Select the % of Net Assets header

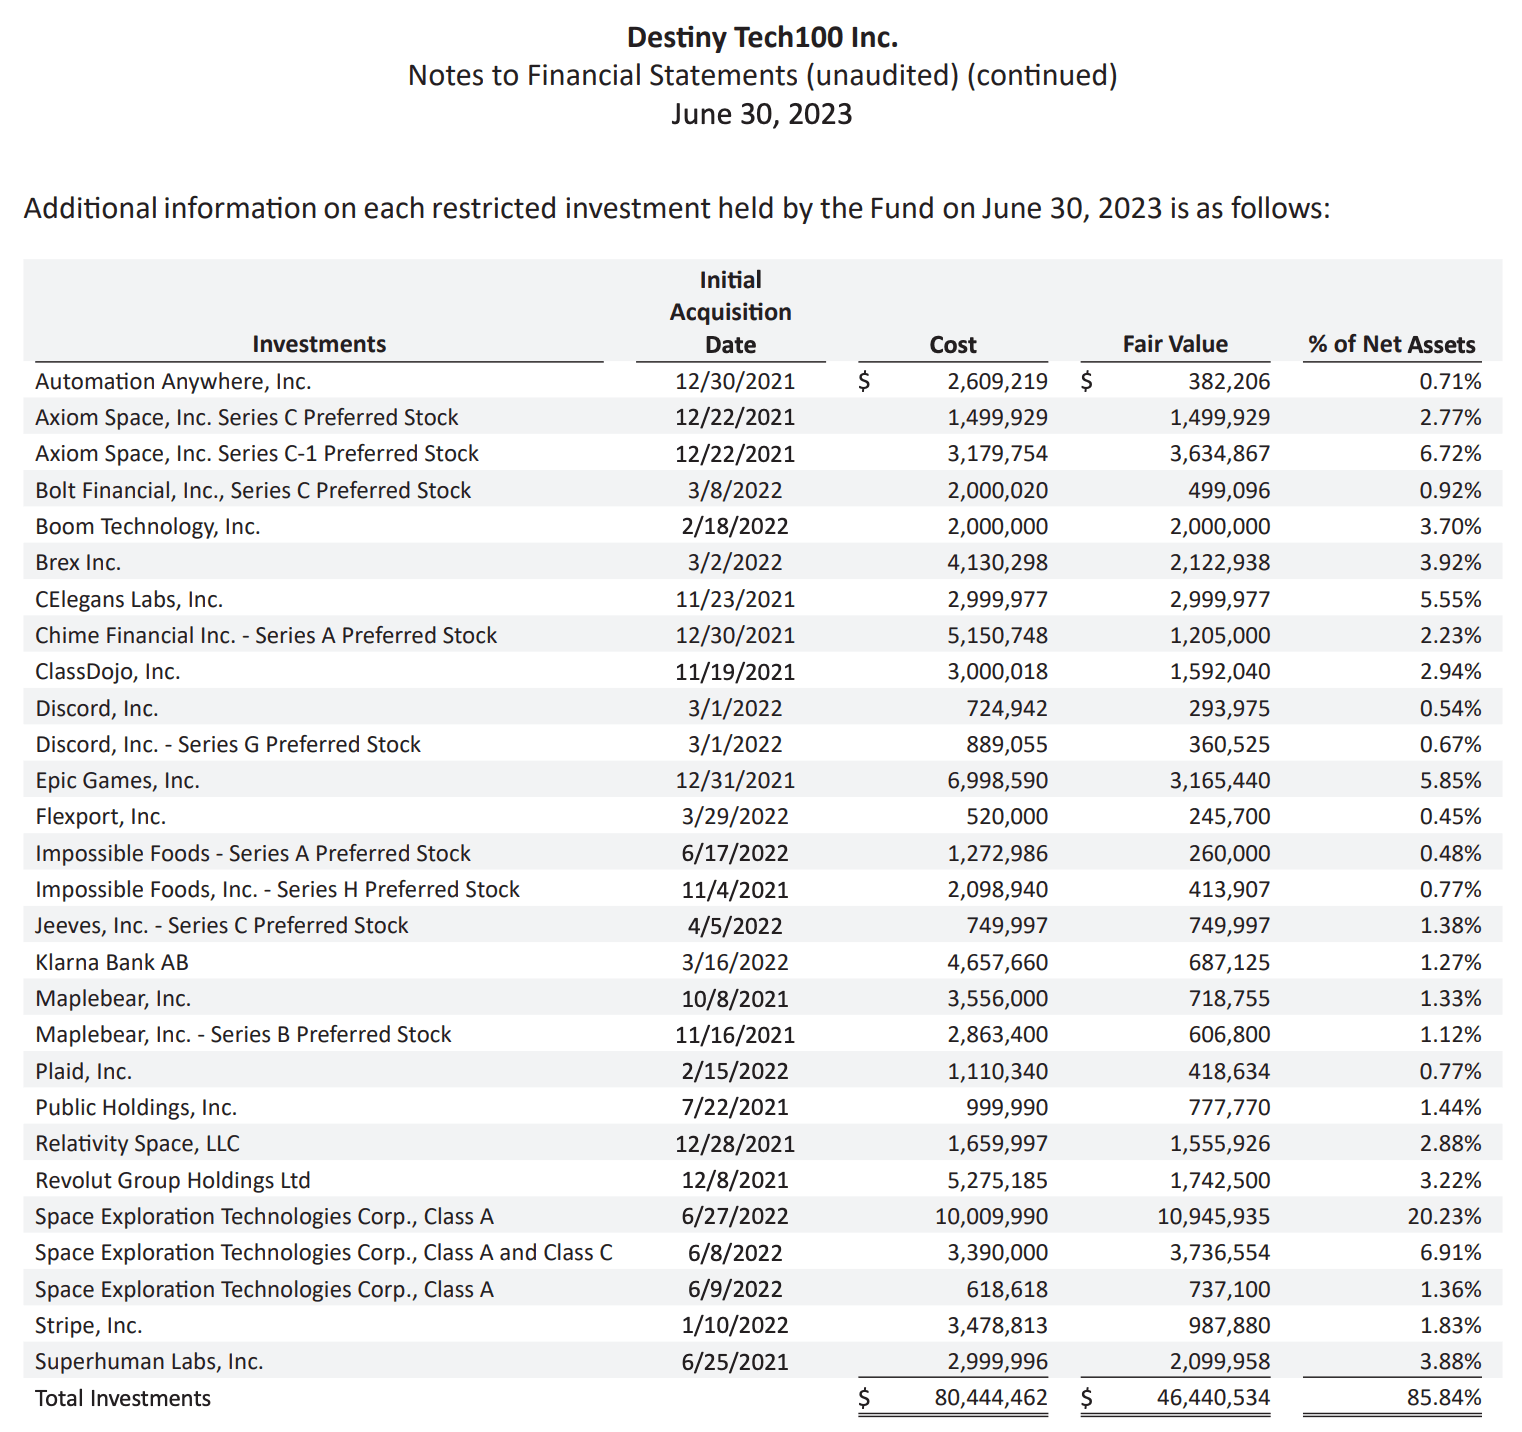click(x=1391, y=345)
